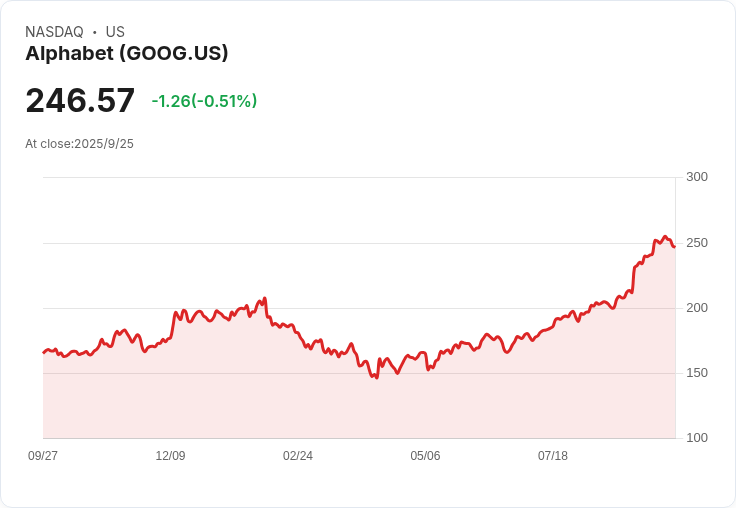736x508 pixels.
Task: Click the NASDAQ exchange label
Action: point(54,32)
